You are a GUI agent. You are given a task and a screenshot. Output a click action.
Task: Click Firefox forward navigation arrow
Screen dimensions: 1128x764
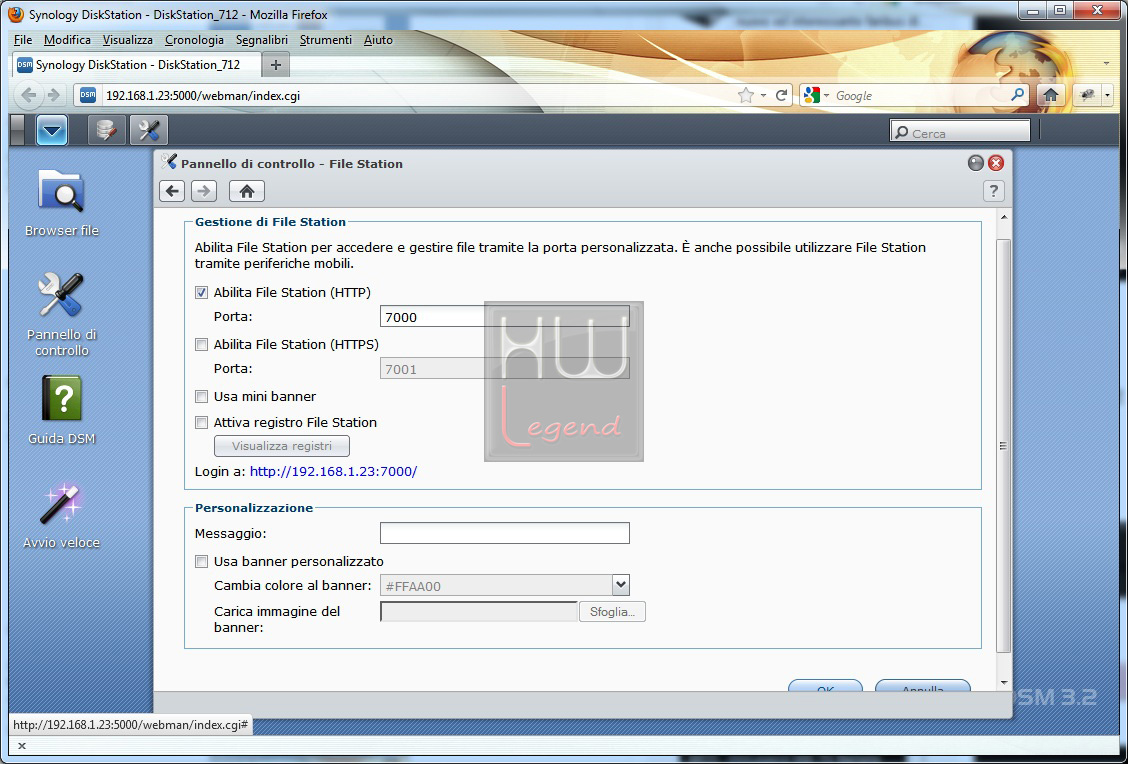[x=53, y=95]
